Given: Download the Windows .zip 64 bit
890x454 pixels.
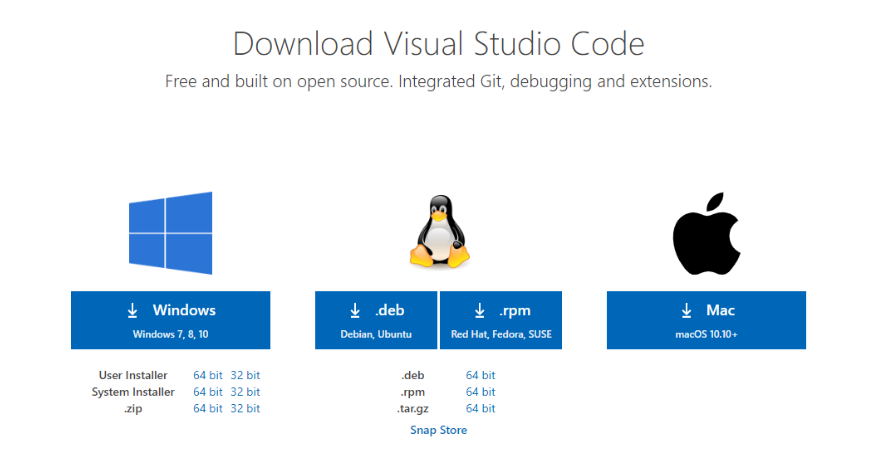Looking at the screenshot, I should [x=208, y=408].
